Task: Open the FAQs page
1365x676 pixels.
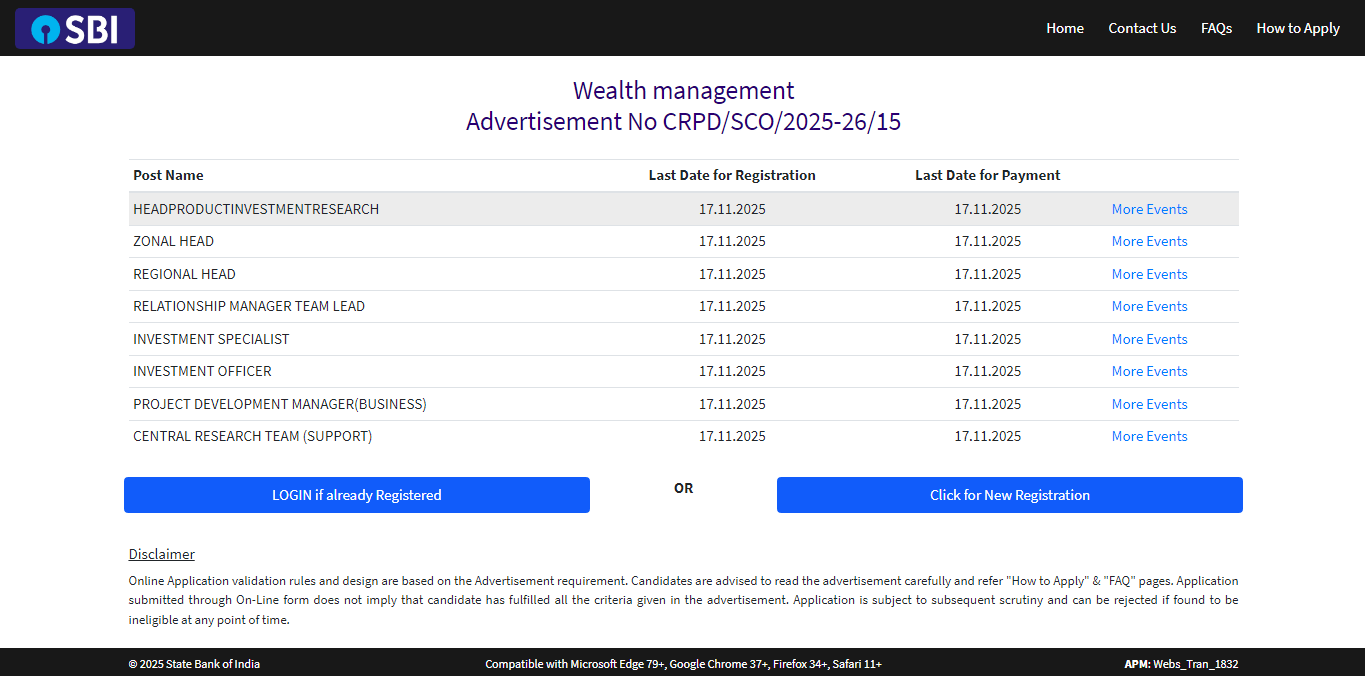Action: (x=1216, y=28)
